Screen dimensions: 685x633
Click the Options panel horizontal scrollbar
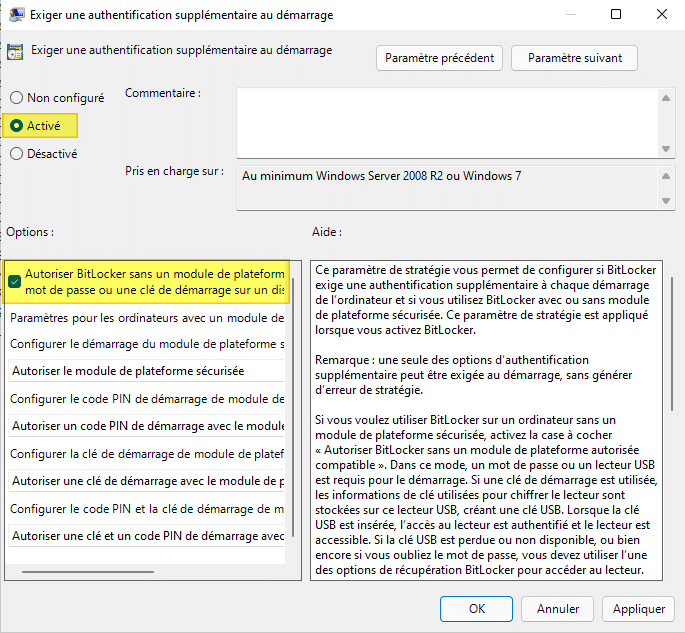pos(88,571)
